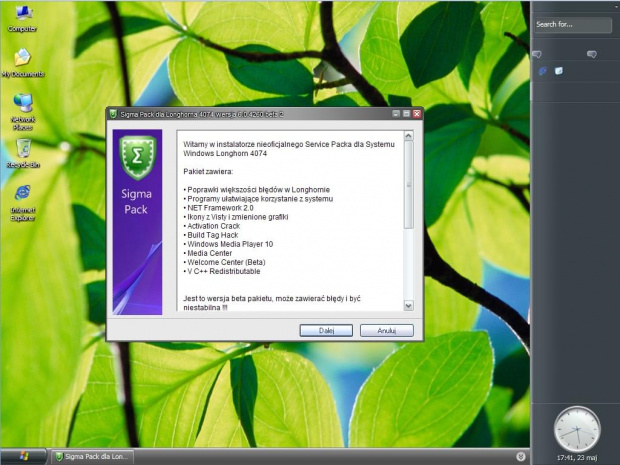Click the 'V C++ Redistributable' line

tap(222, 272)
